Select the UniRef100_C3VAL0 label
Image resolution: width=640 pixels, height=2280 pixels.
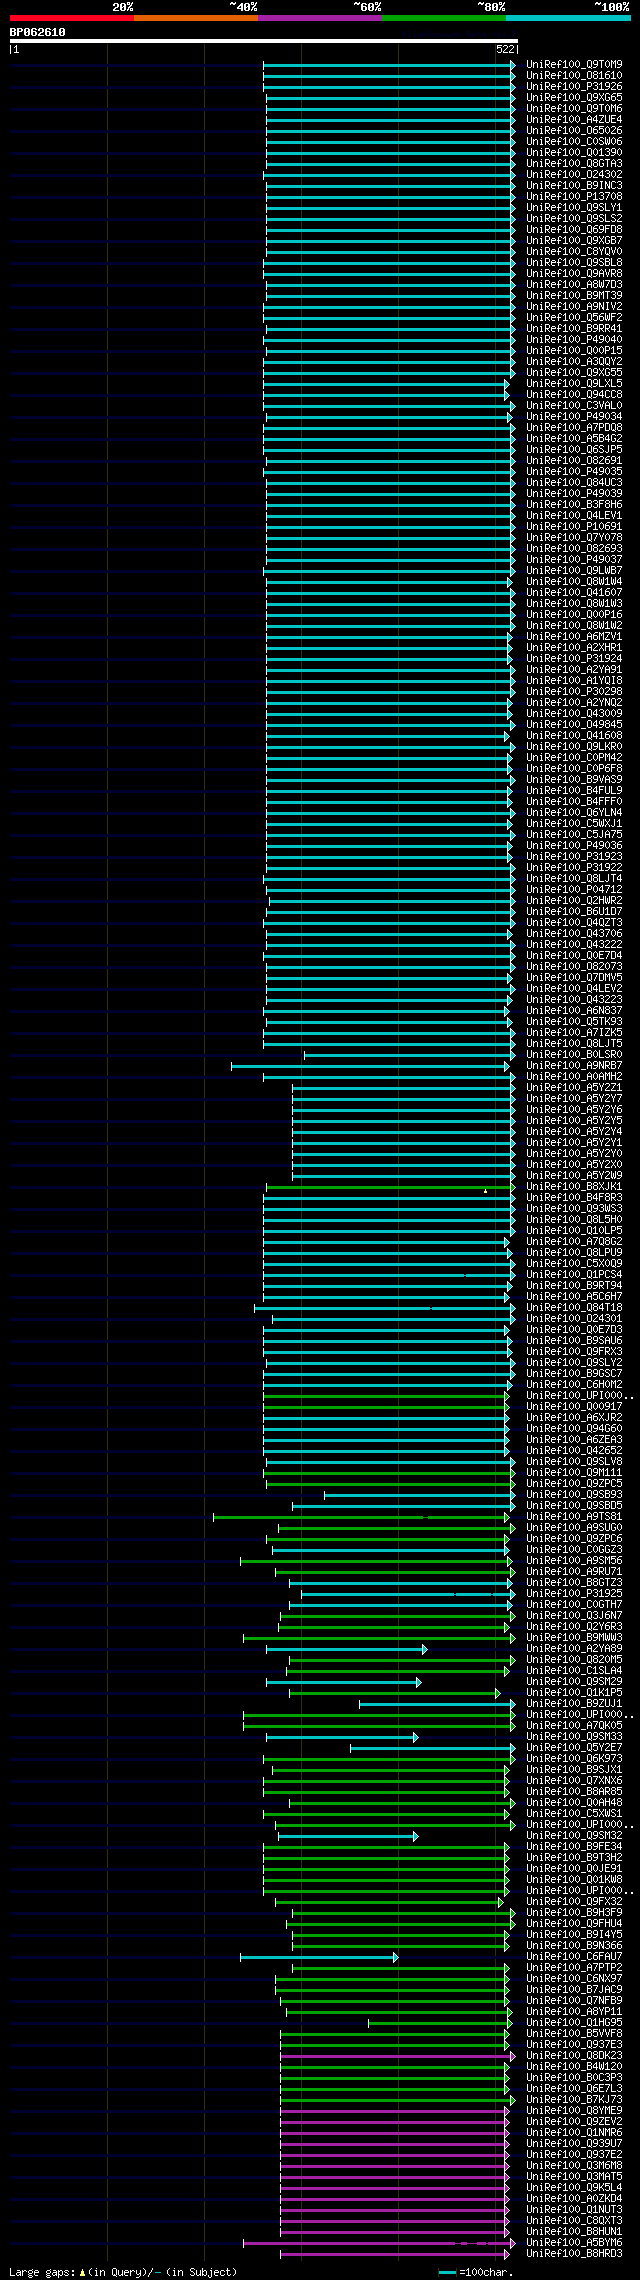[x=574, y=406]
